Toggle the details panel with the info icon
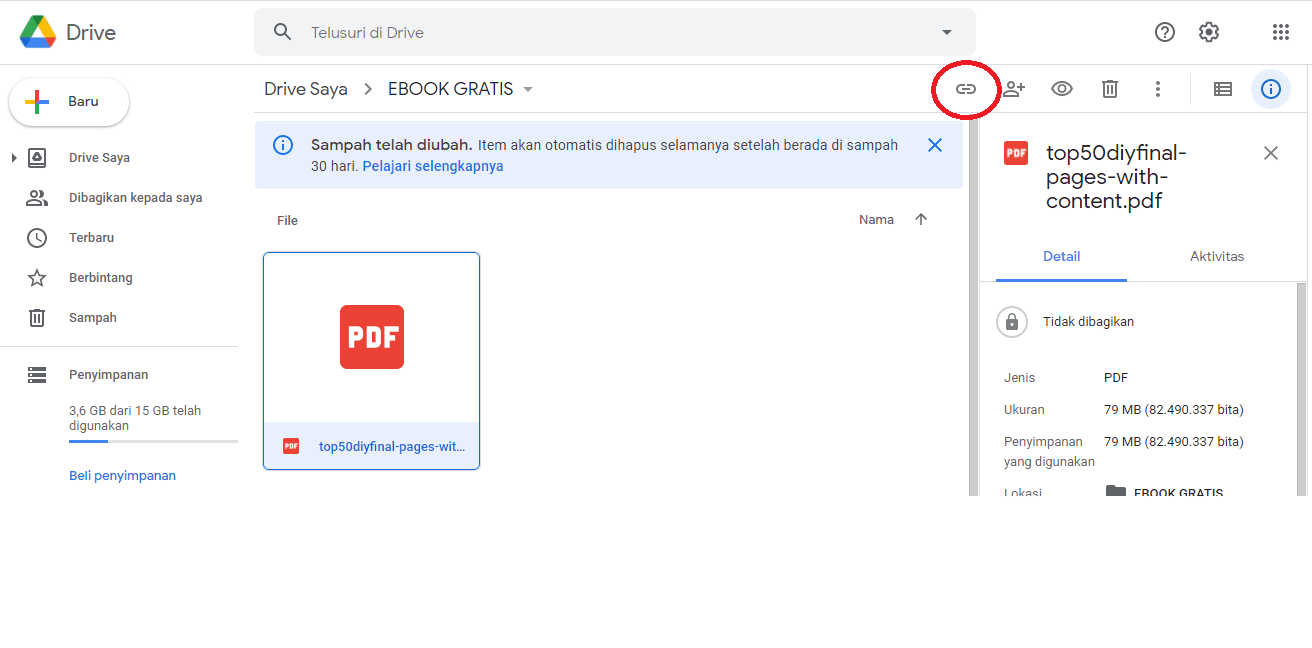This screenshot has width=1312, height=648. pos(1270,89)
